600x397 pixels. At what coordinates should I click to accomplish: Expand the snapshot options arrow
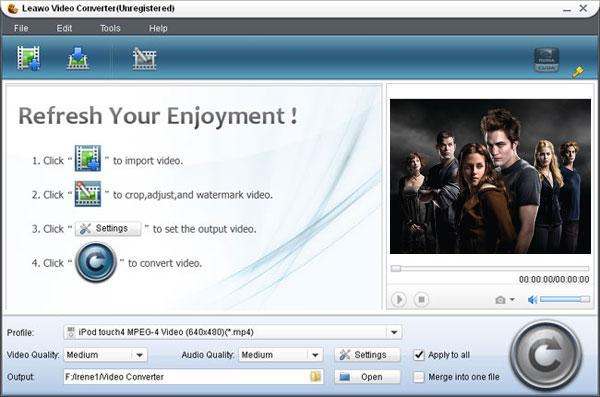(x=512, y=299)
